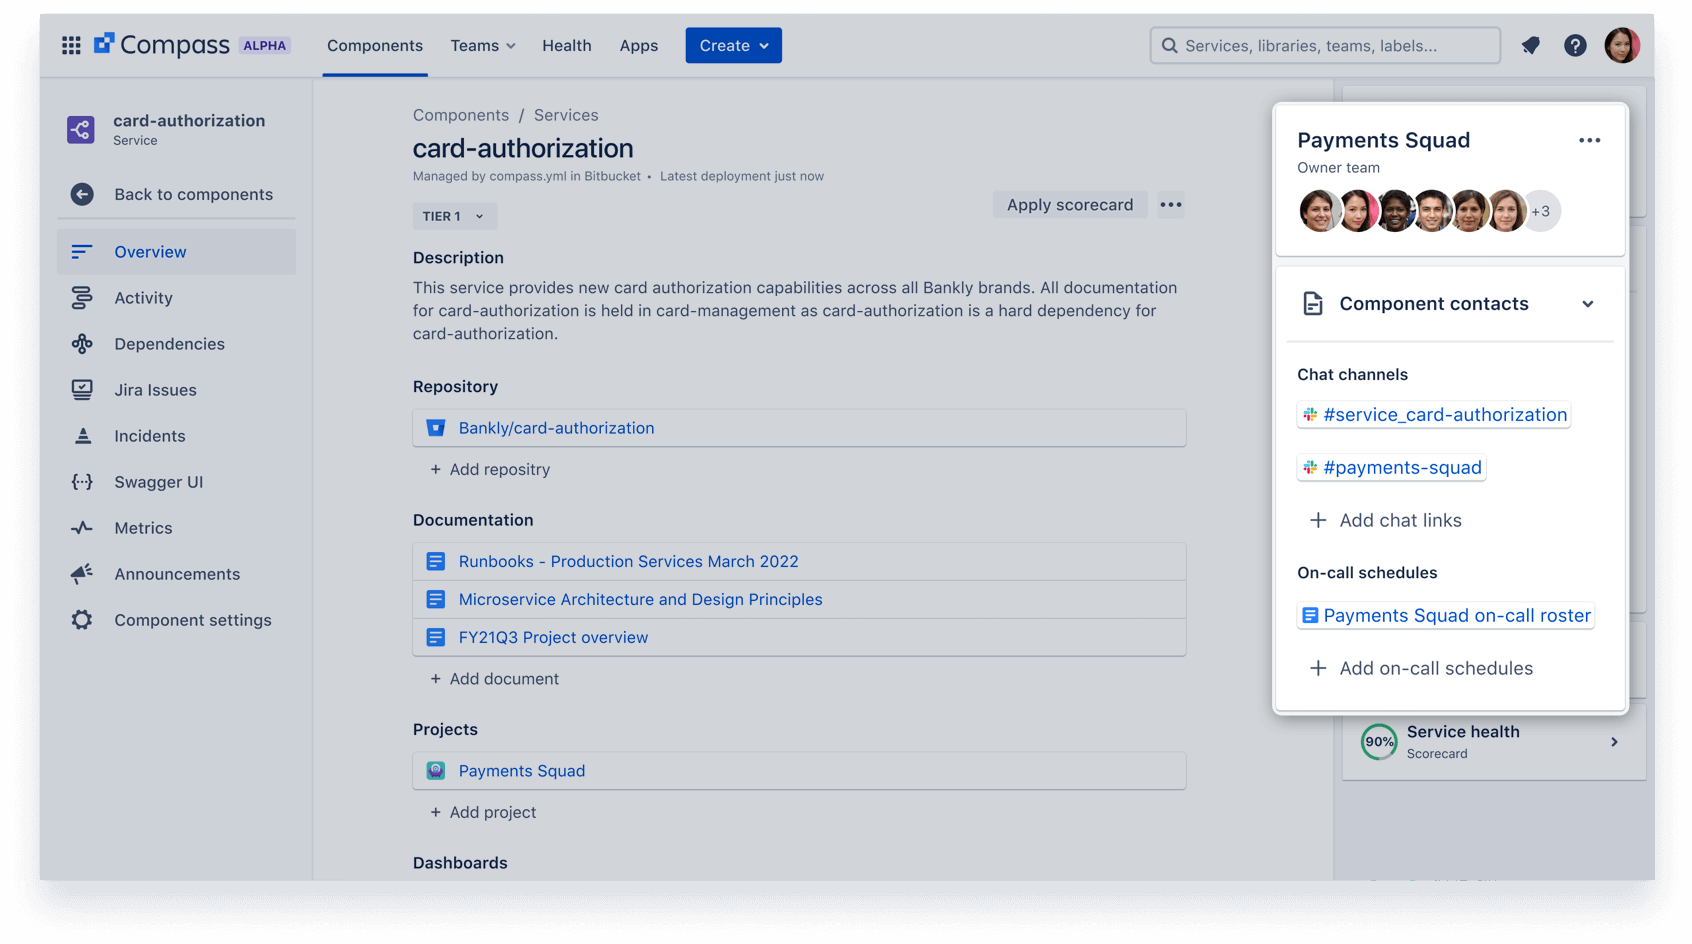Open the user profile avatar
1692x944 pixels.
click(1621, 45)
